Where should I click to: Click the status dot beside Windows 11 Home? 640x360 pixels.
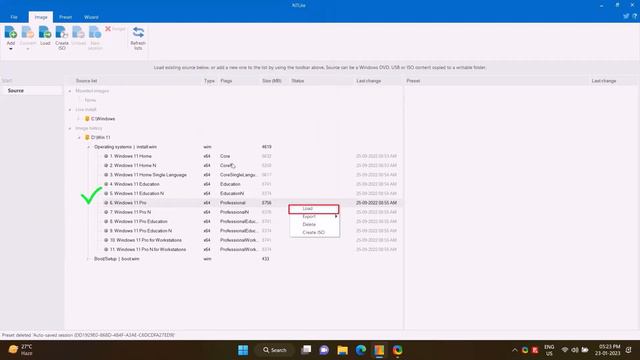(x=106, y=156)
